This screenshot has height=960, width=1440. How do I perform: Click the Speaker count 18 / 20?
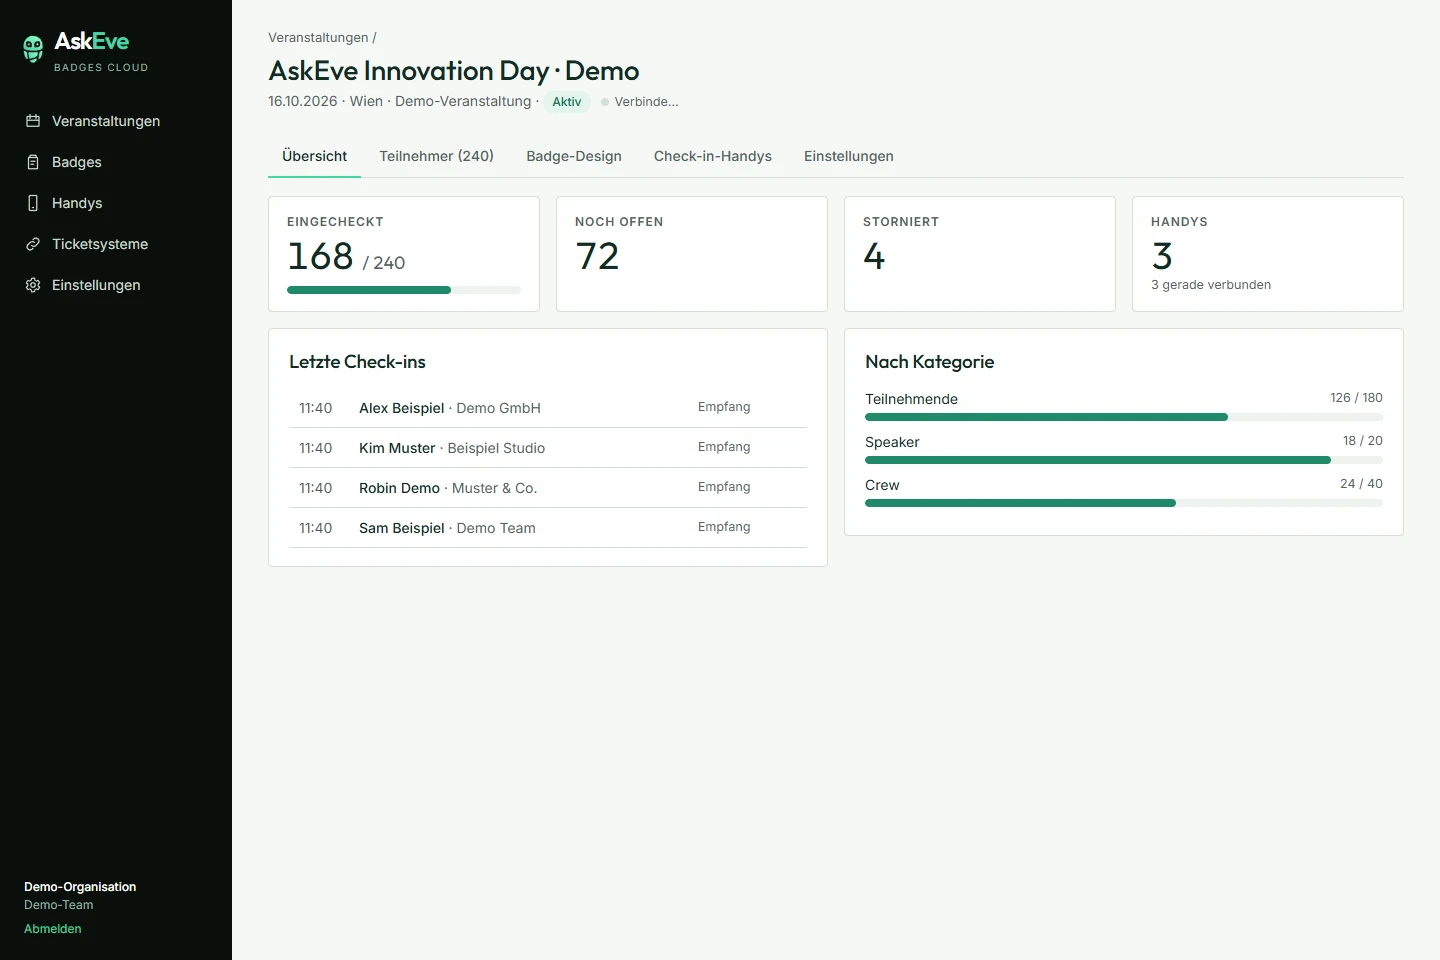coord(1362,441)
